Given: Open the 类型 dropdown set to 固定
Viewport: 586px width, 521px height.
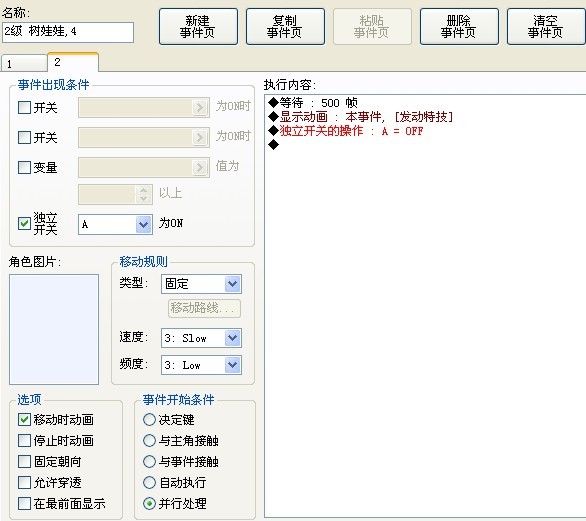Looking at the screenshot, I should point(201,284).
